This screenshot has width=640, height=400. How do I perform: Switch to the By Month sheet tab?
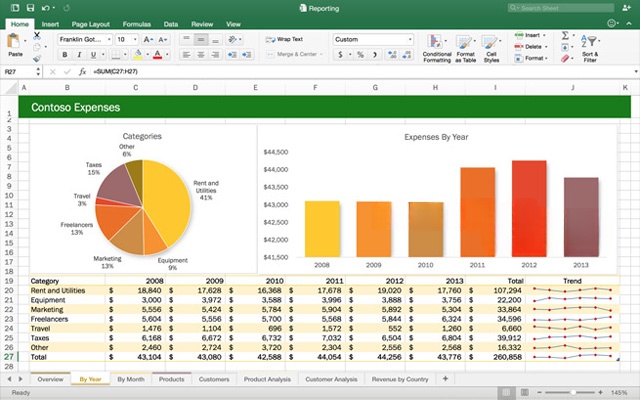[x=131, y=379]
